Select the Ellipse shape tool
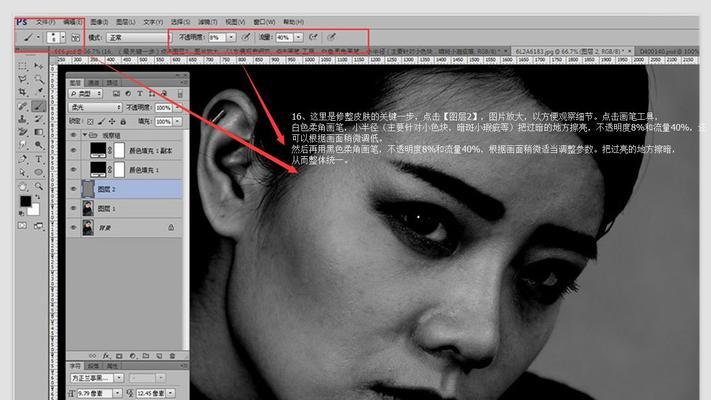The width and height of the screenshot is (711, 400). click(39, 173)
